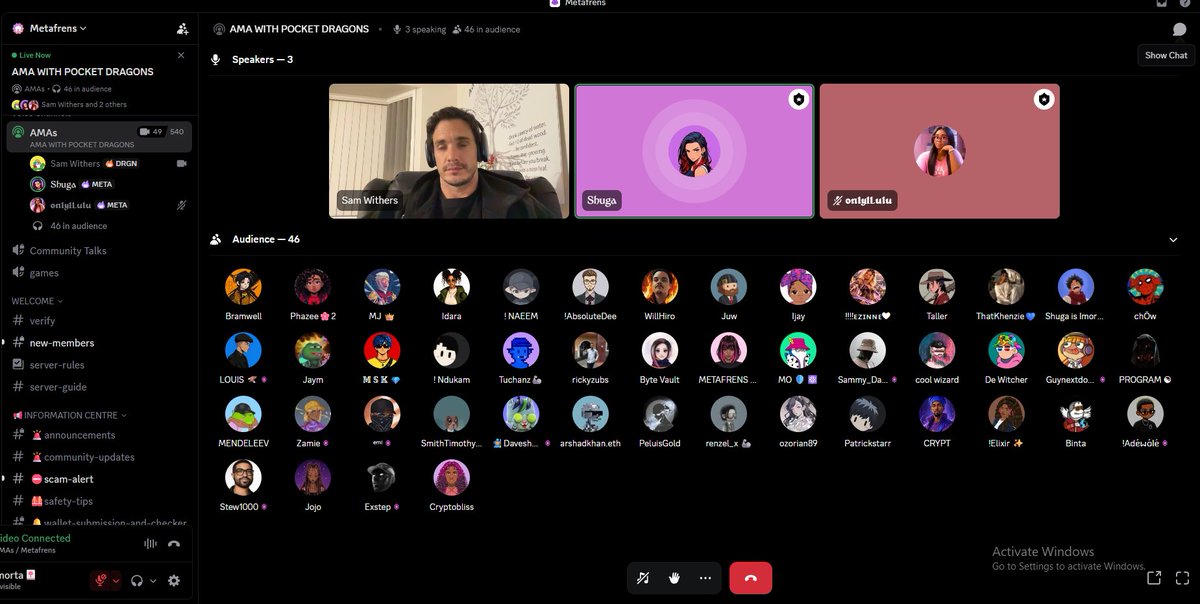Raise hand to request to speak

coord(674,578)
